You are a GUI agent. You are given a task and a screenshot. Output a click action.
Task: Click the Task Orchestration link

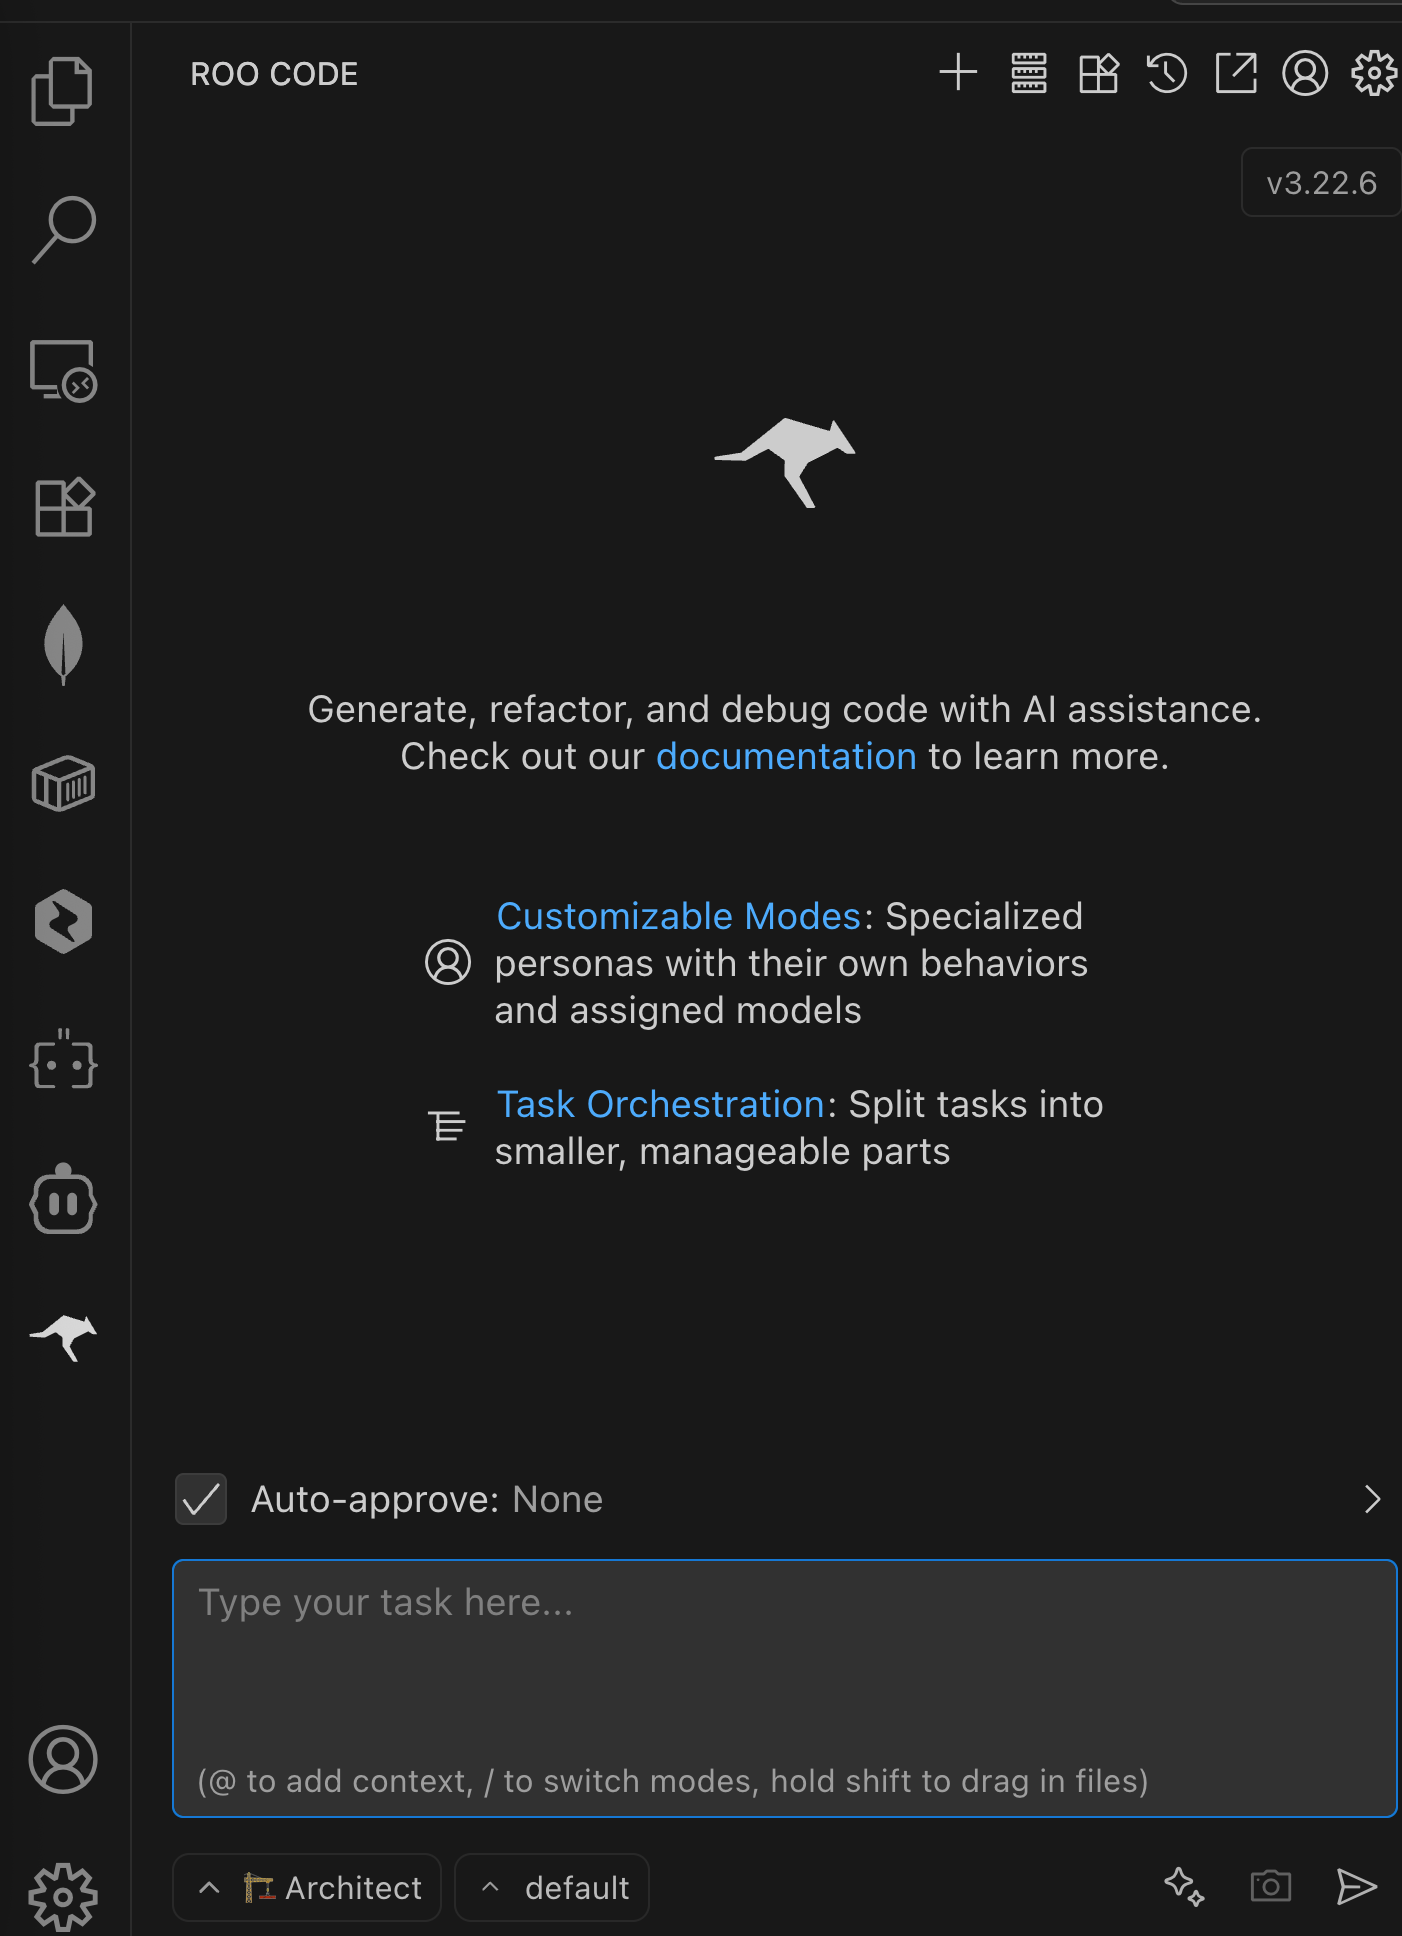point(661,1104)
